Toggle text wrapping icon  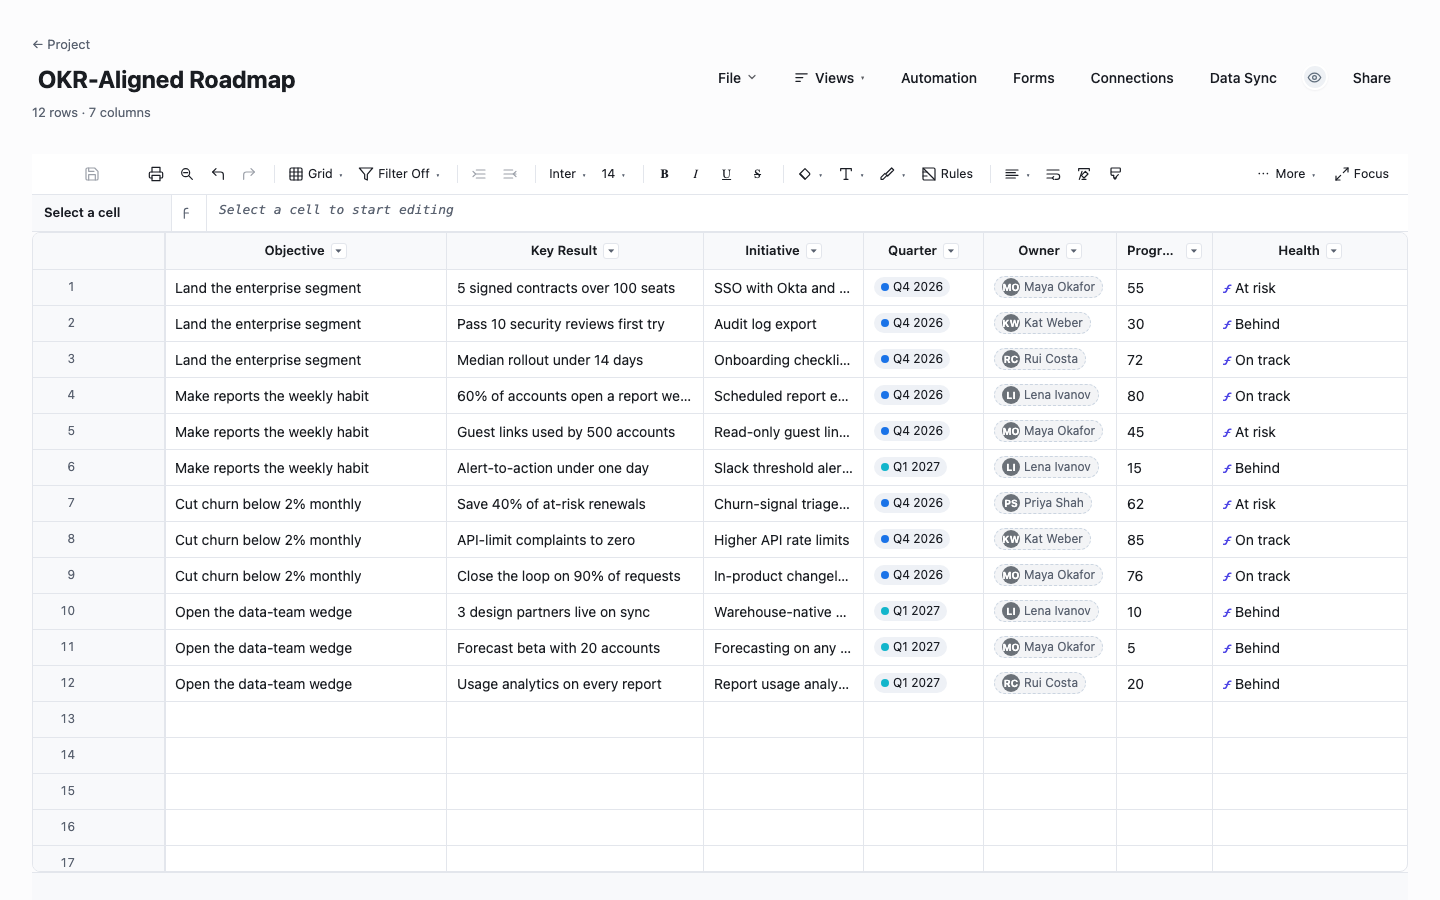click(1053, 174)
